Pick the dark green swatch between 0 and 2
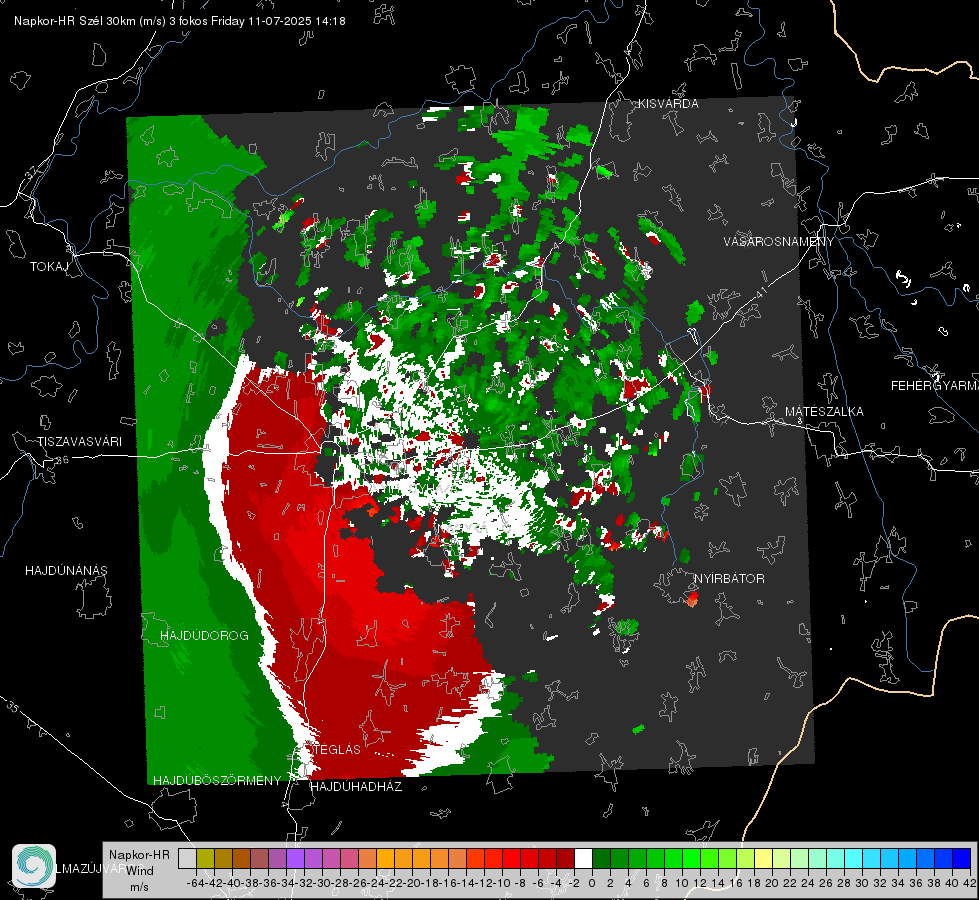 601,859
